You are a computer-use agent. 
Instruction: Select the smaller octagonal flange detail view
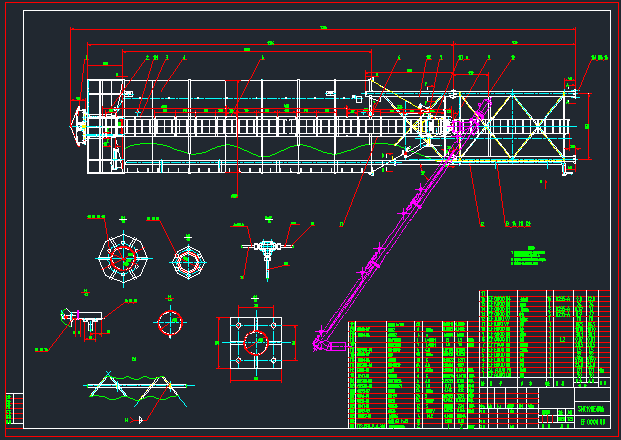coord(189,262)
